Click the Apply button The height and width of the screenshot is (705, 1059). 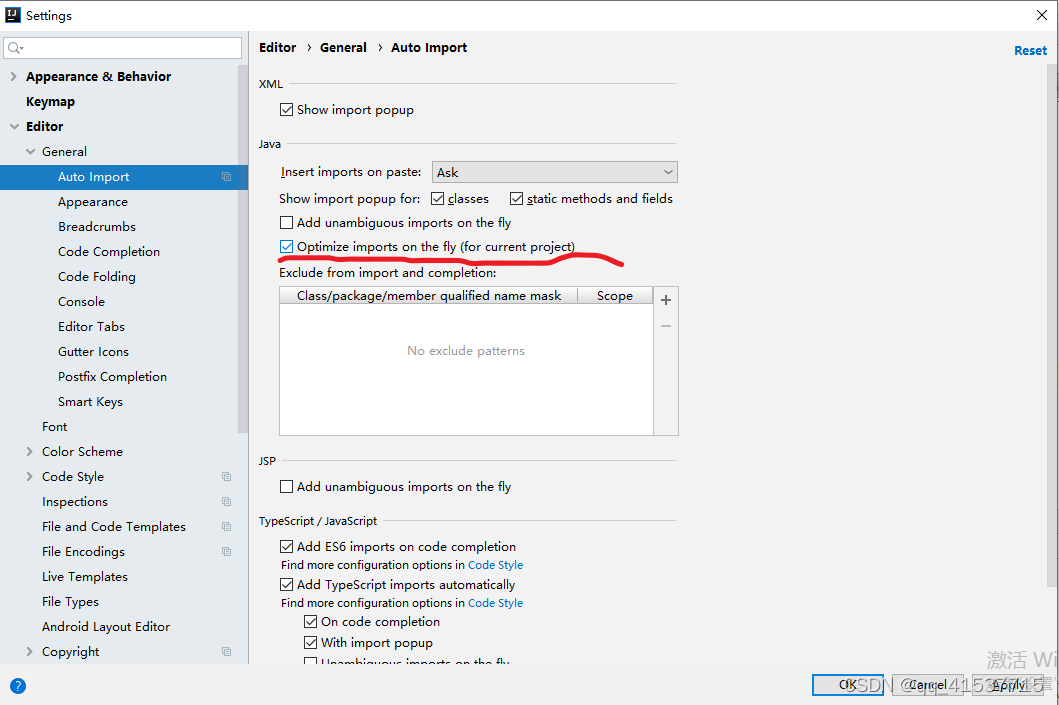click(1008, 685)
